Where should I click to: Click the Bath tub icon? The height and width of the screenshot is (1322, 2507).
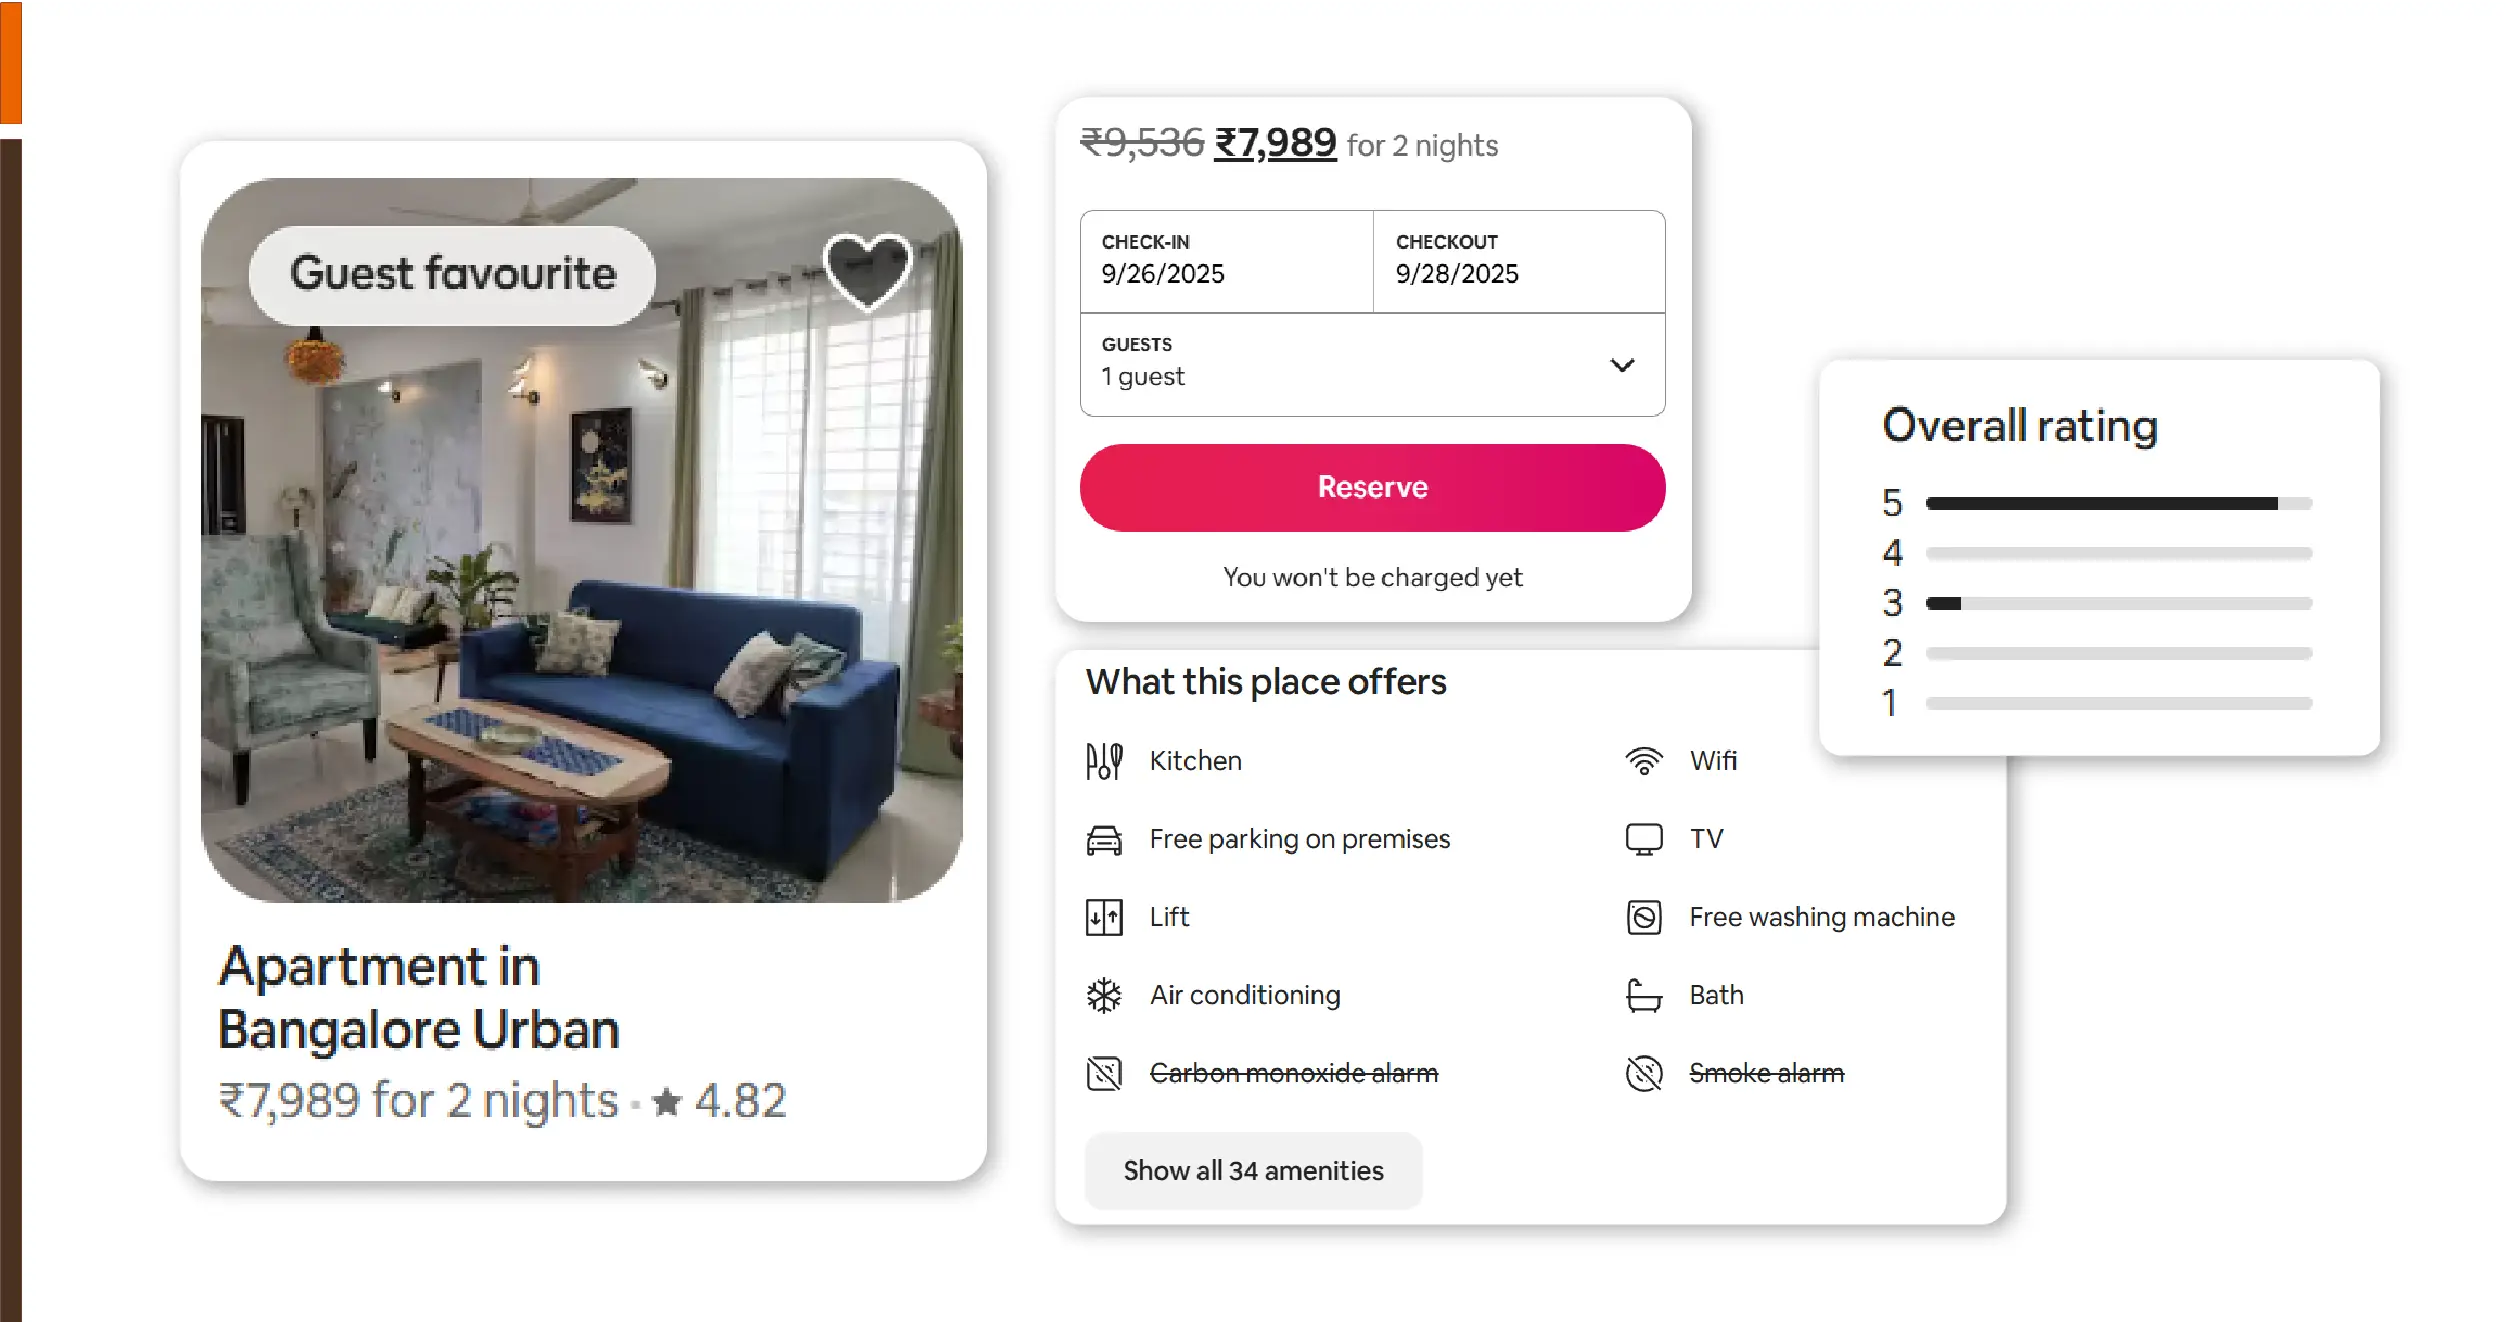(x=1643, y=995)
